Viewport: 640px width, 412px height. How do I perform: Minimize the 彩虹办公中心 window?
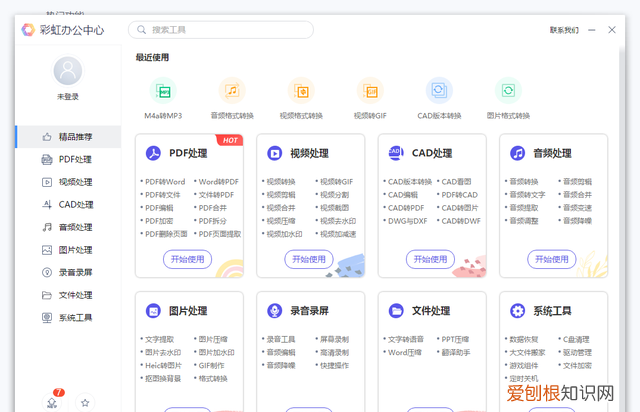coord(592,30)
